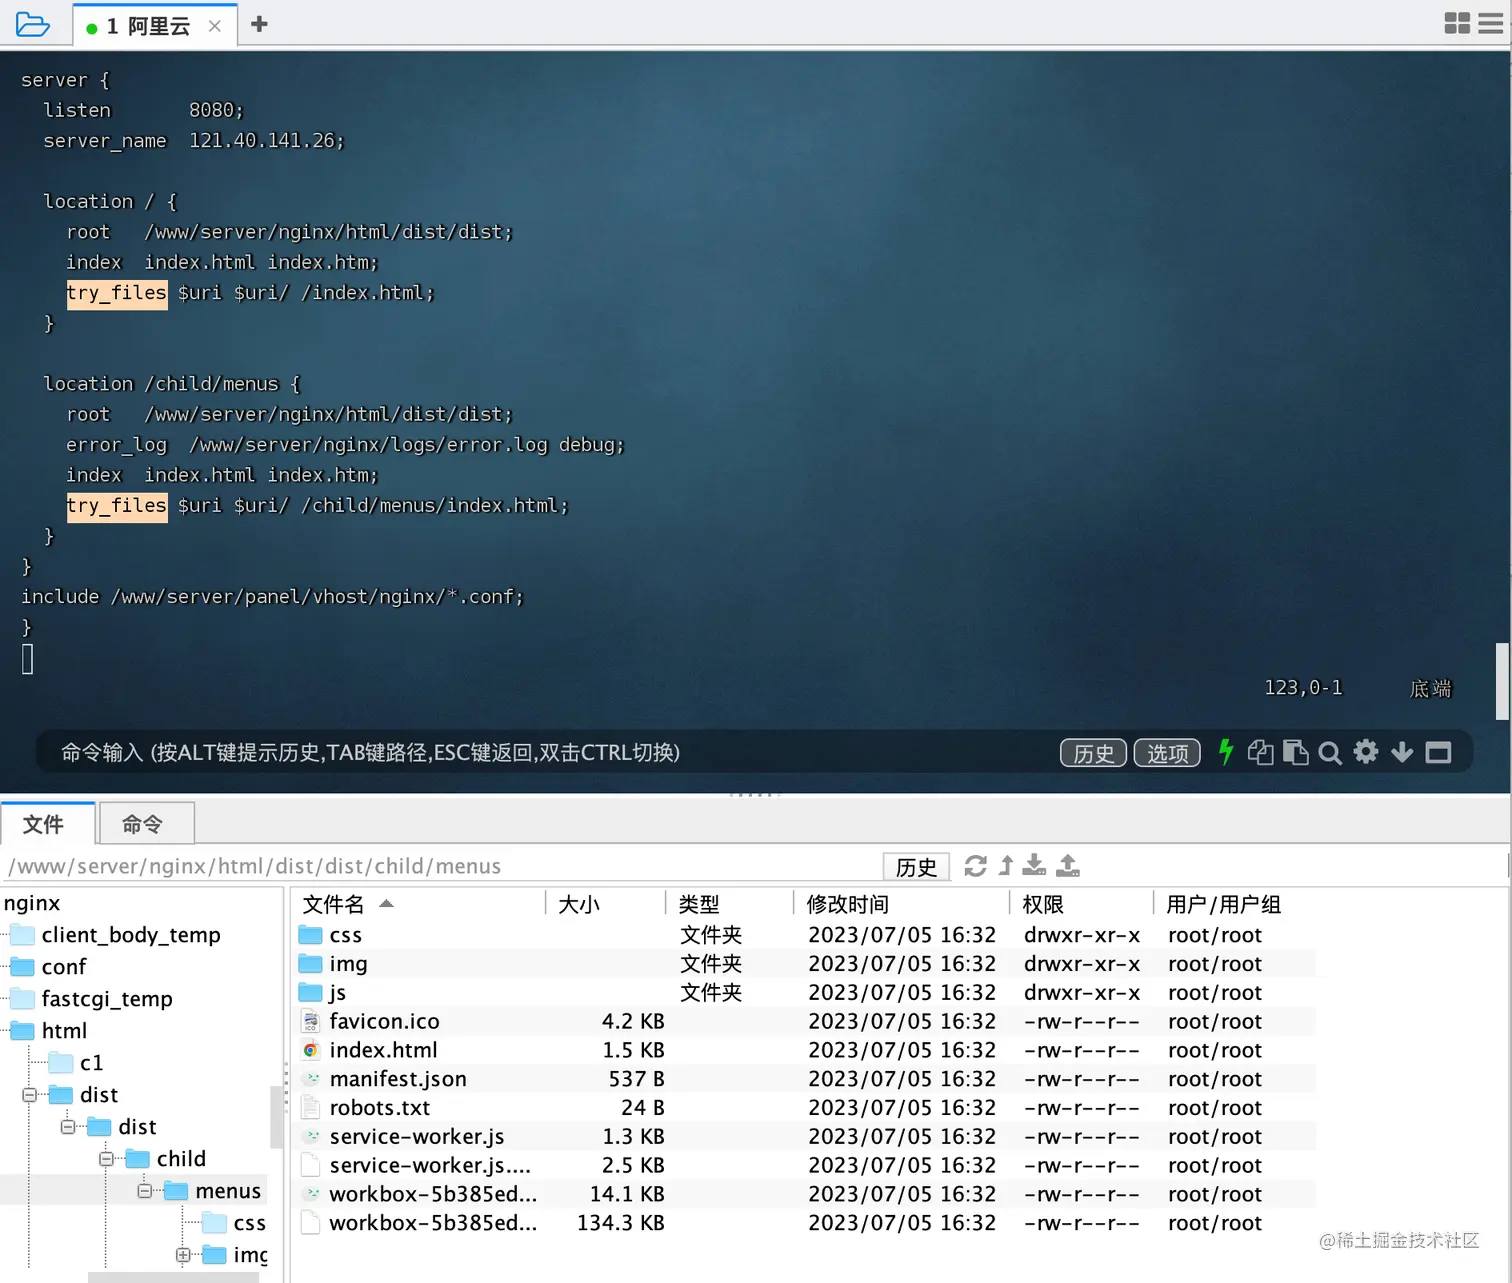Select manifest.json in file list

(805, 1079)
